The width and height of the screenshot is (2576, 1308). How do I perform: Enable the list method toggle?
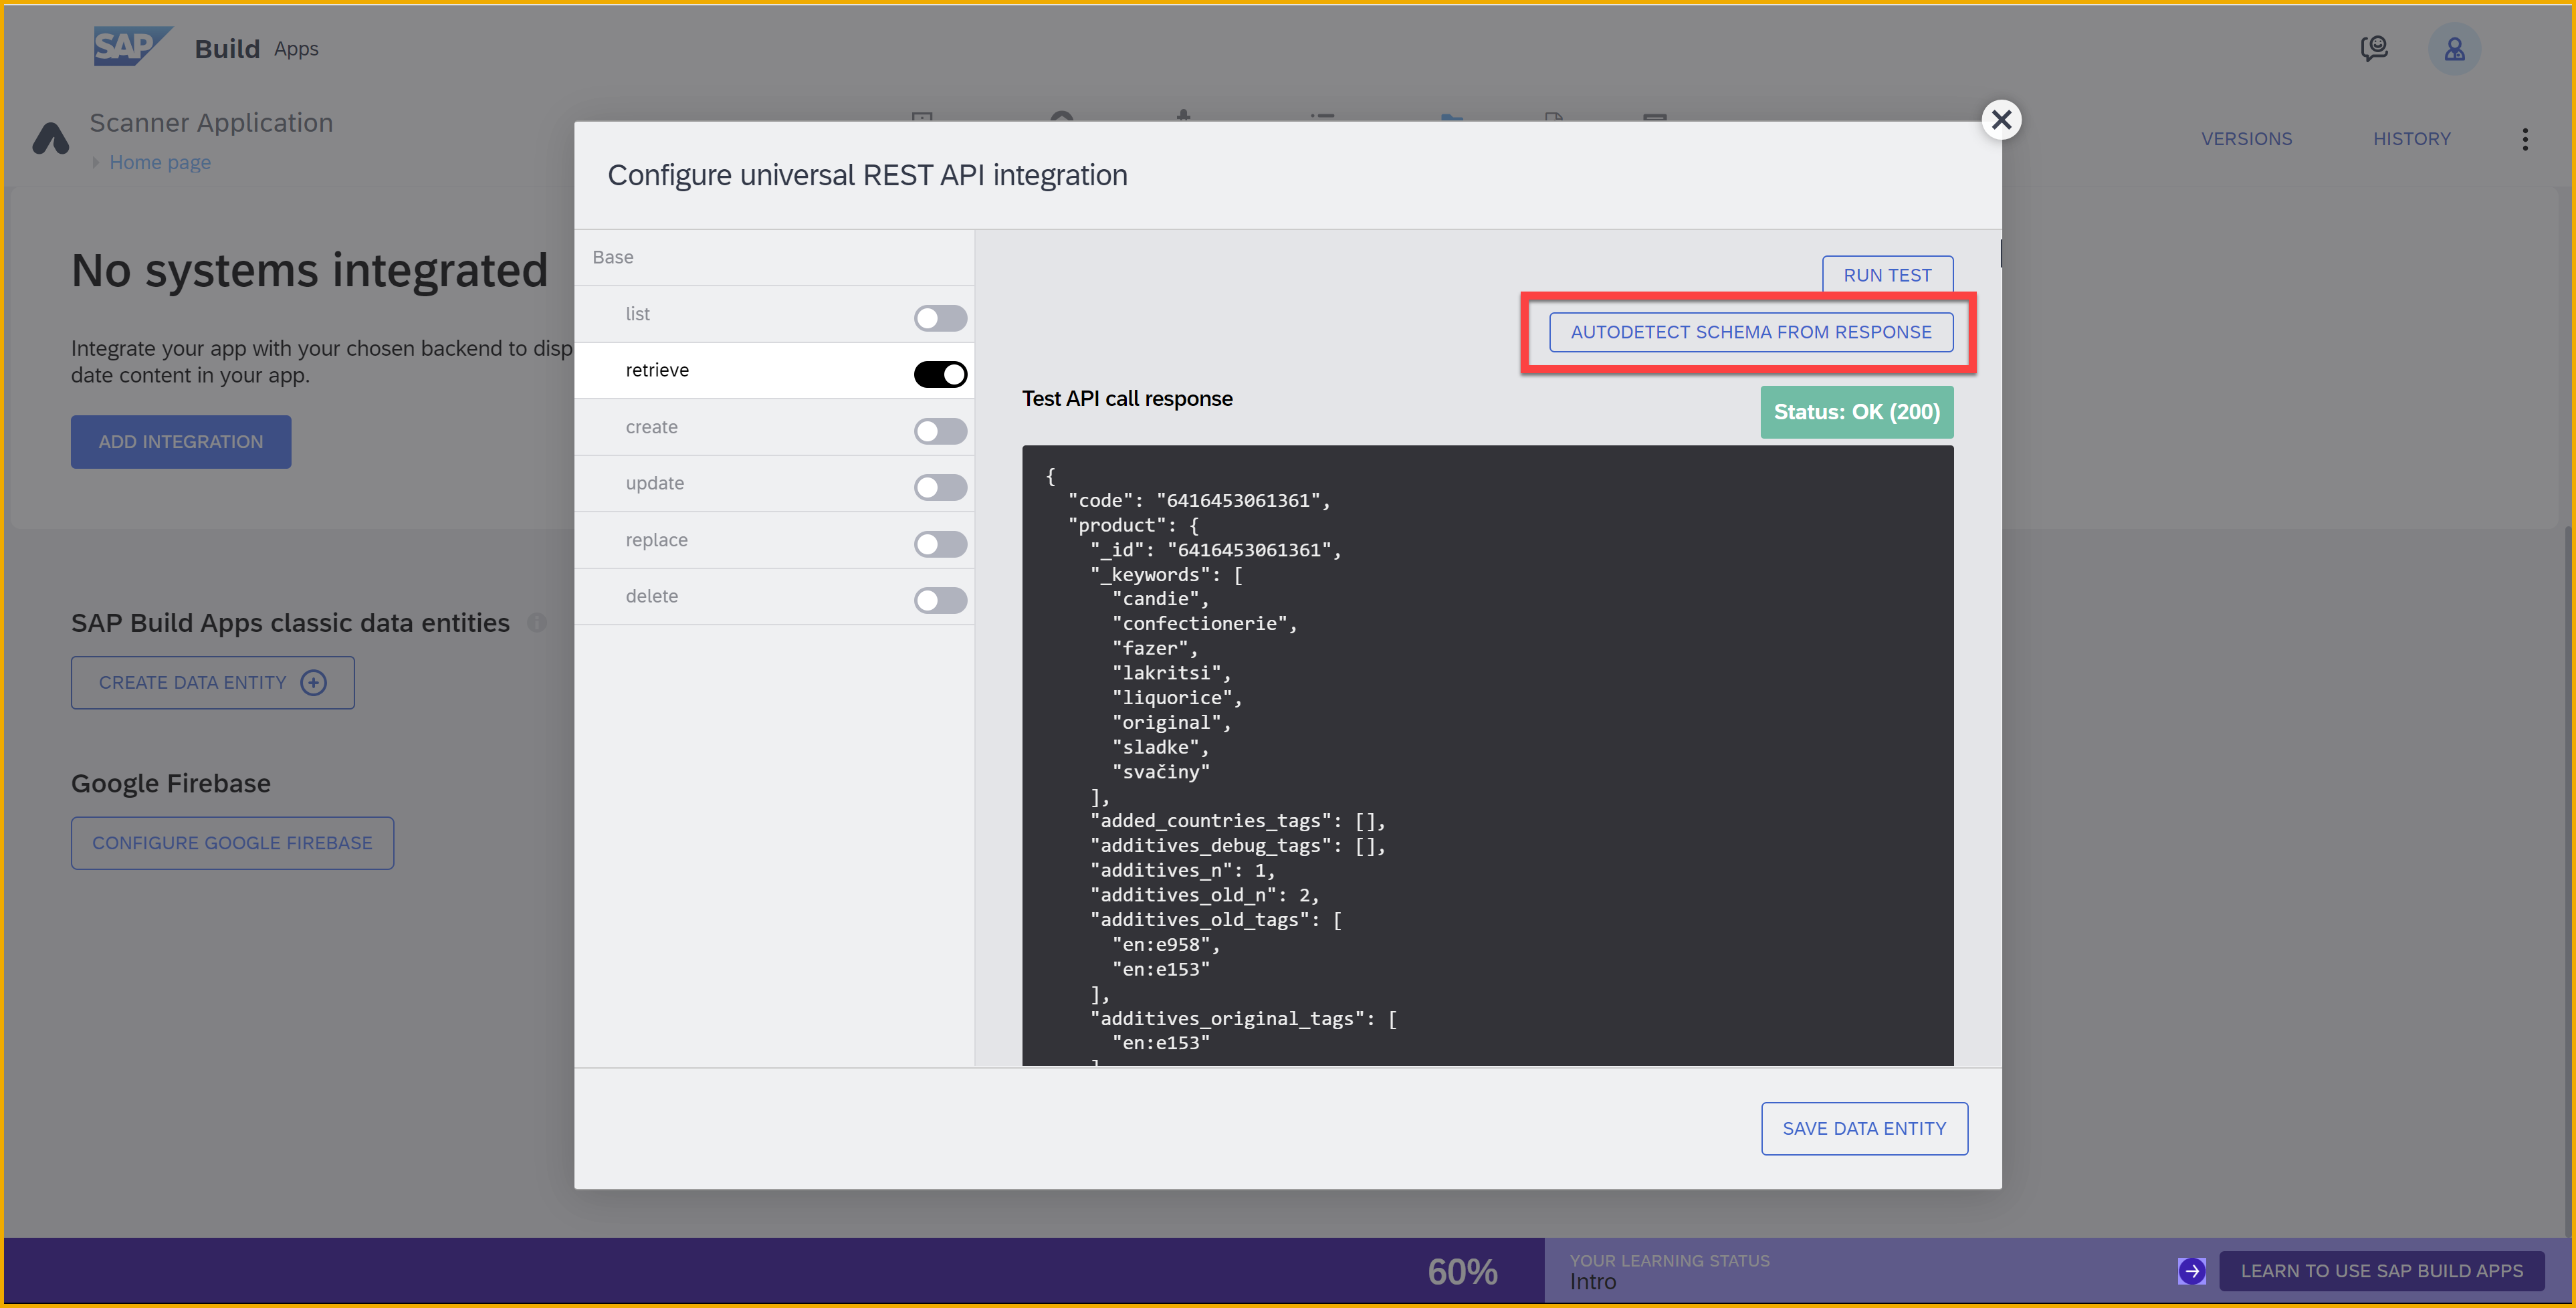[x=940, y=318]
